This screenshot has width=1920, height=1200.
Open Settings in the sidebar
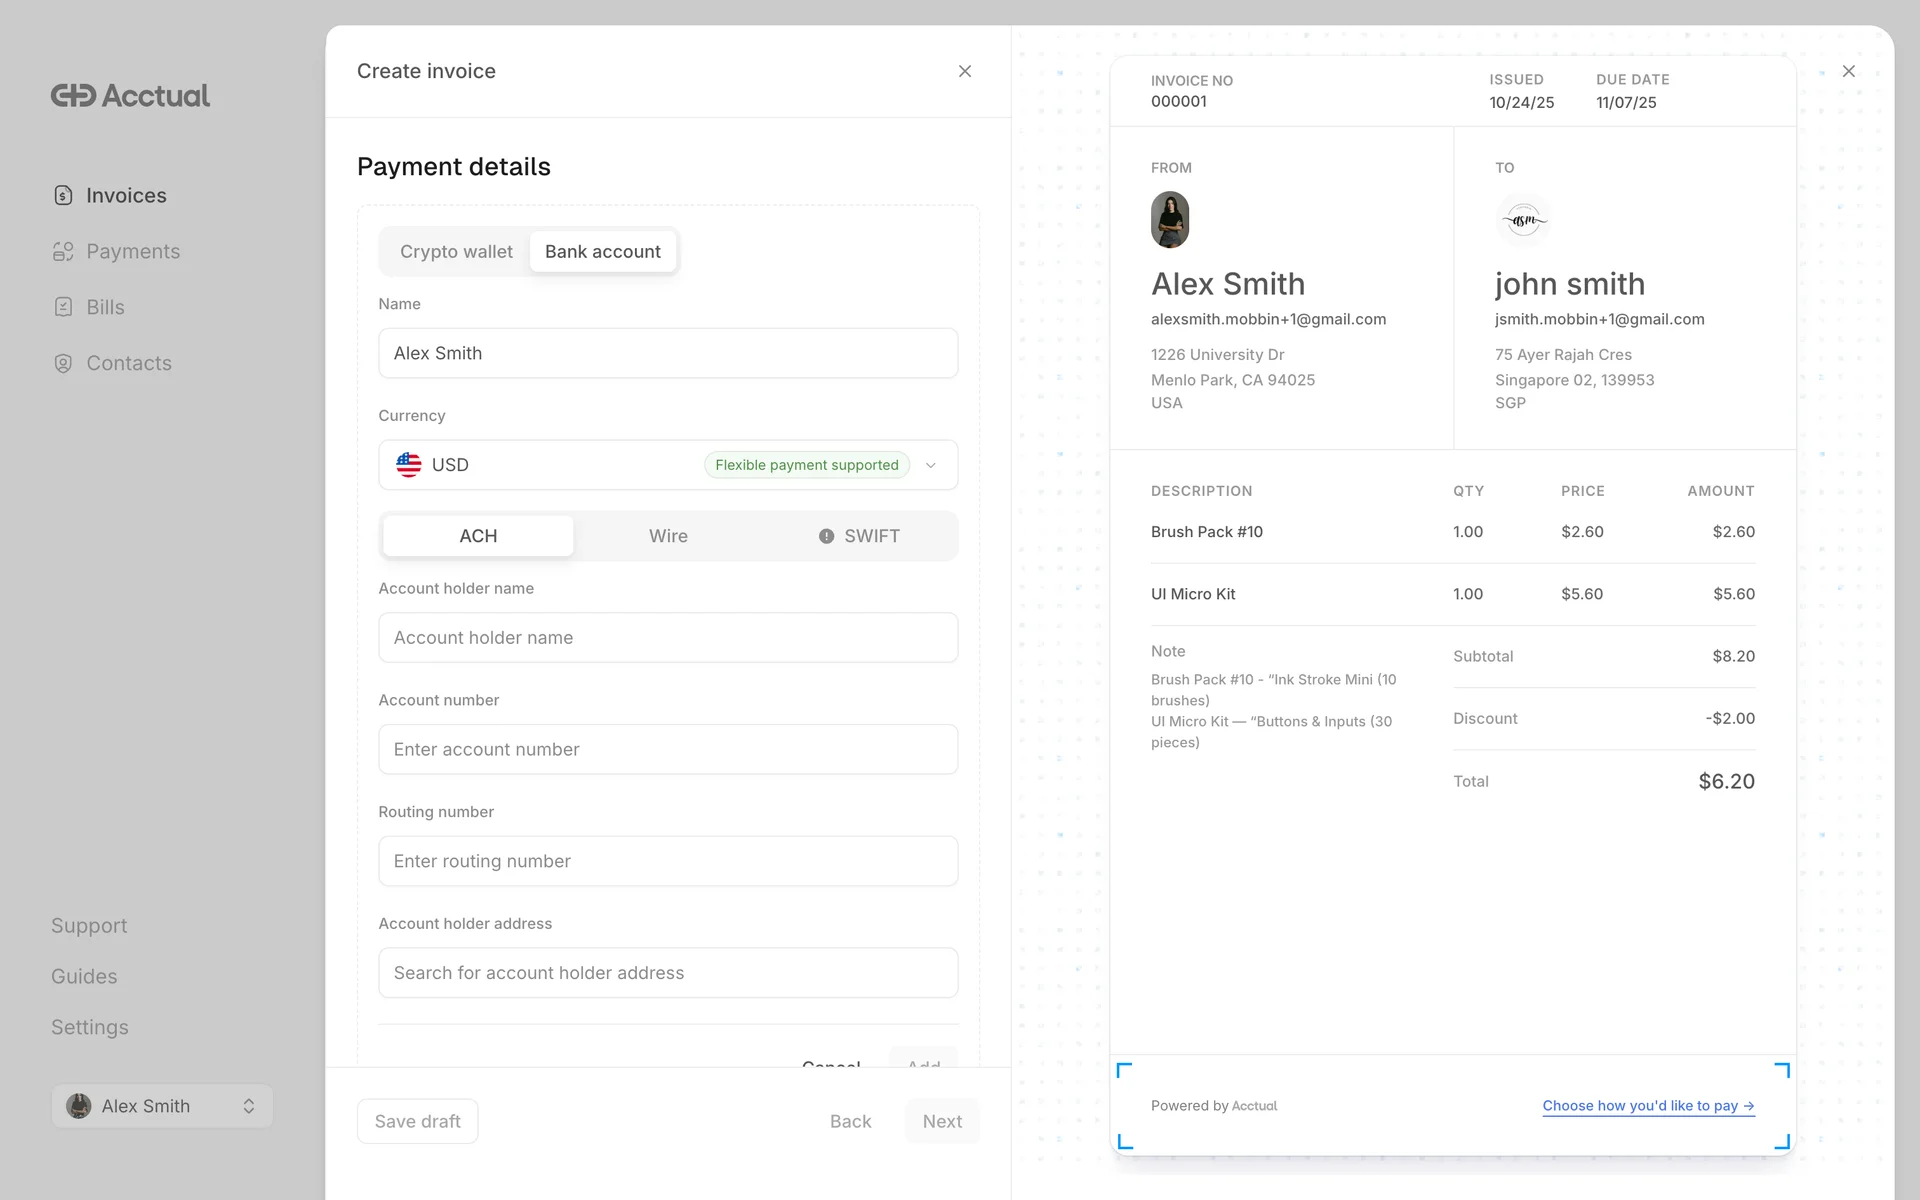pyautogui.click(x=90, y=1027)
